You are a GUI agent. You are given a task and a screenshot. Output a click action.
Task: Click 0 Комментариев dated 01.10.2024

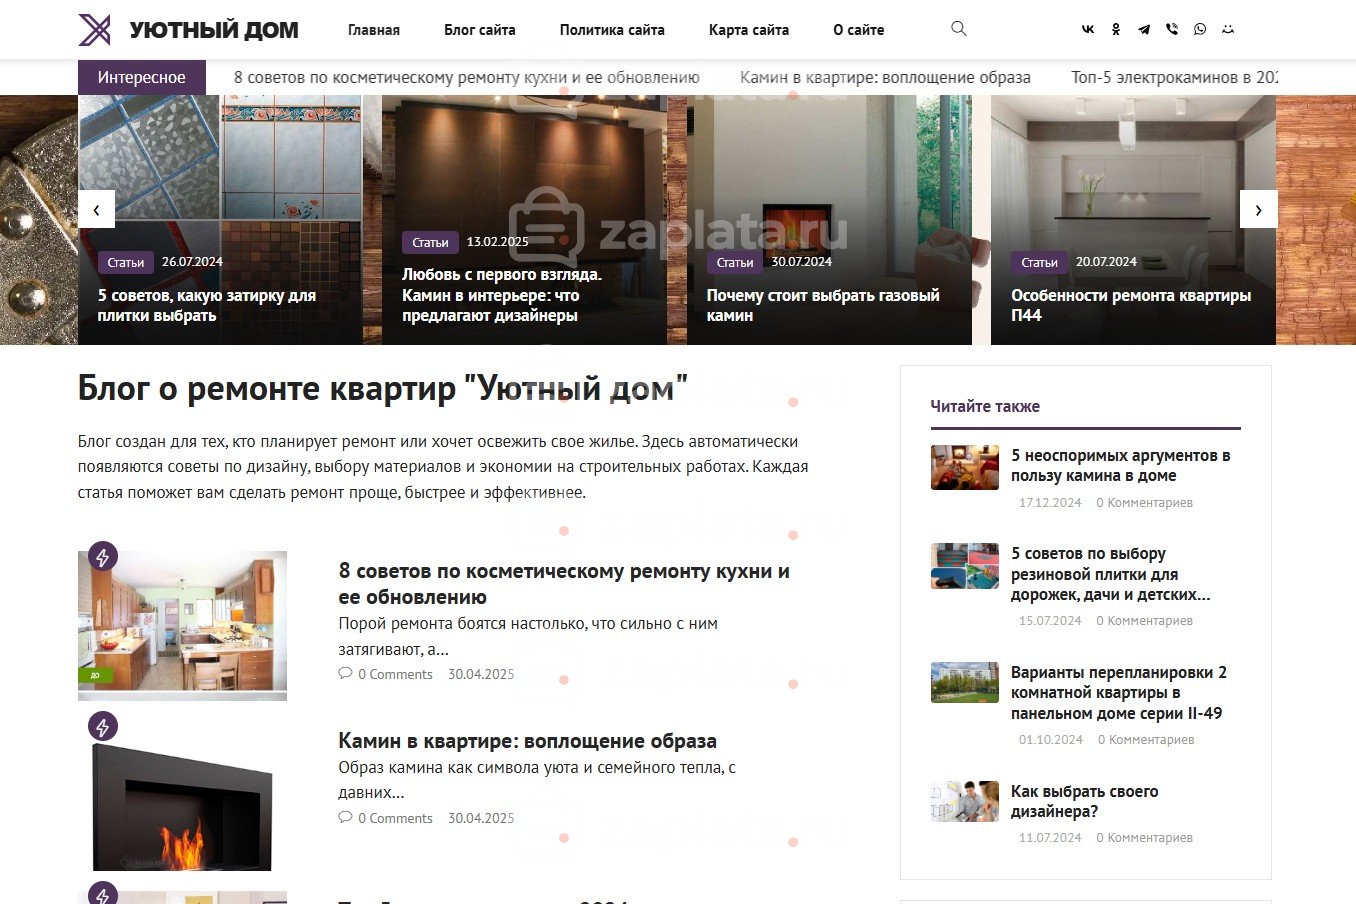point(1146,740)
